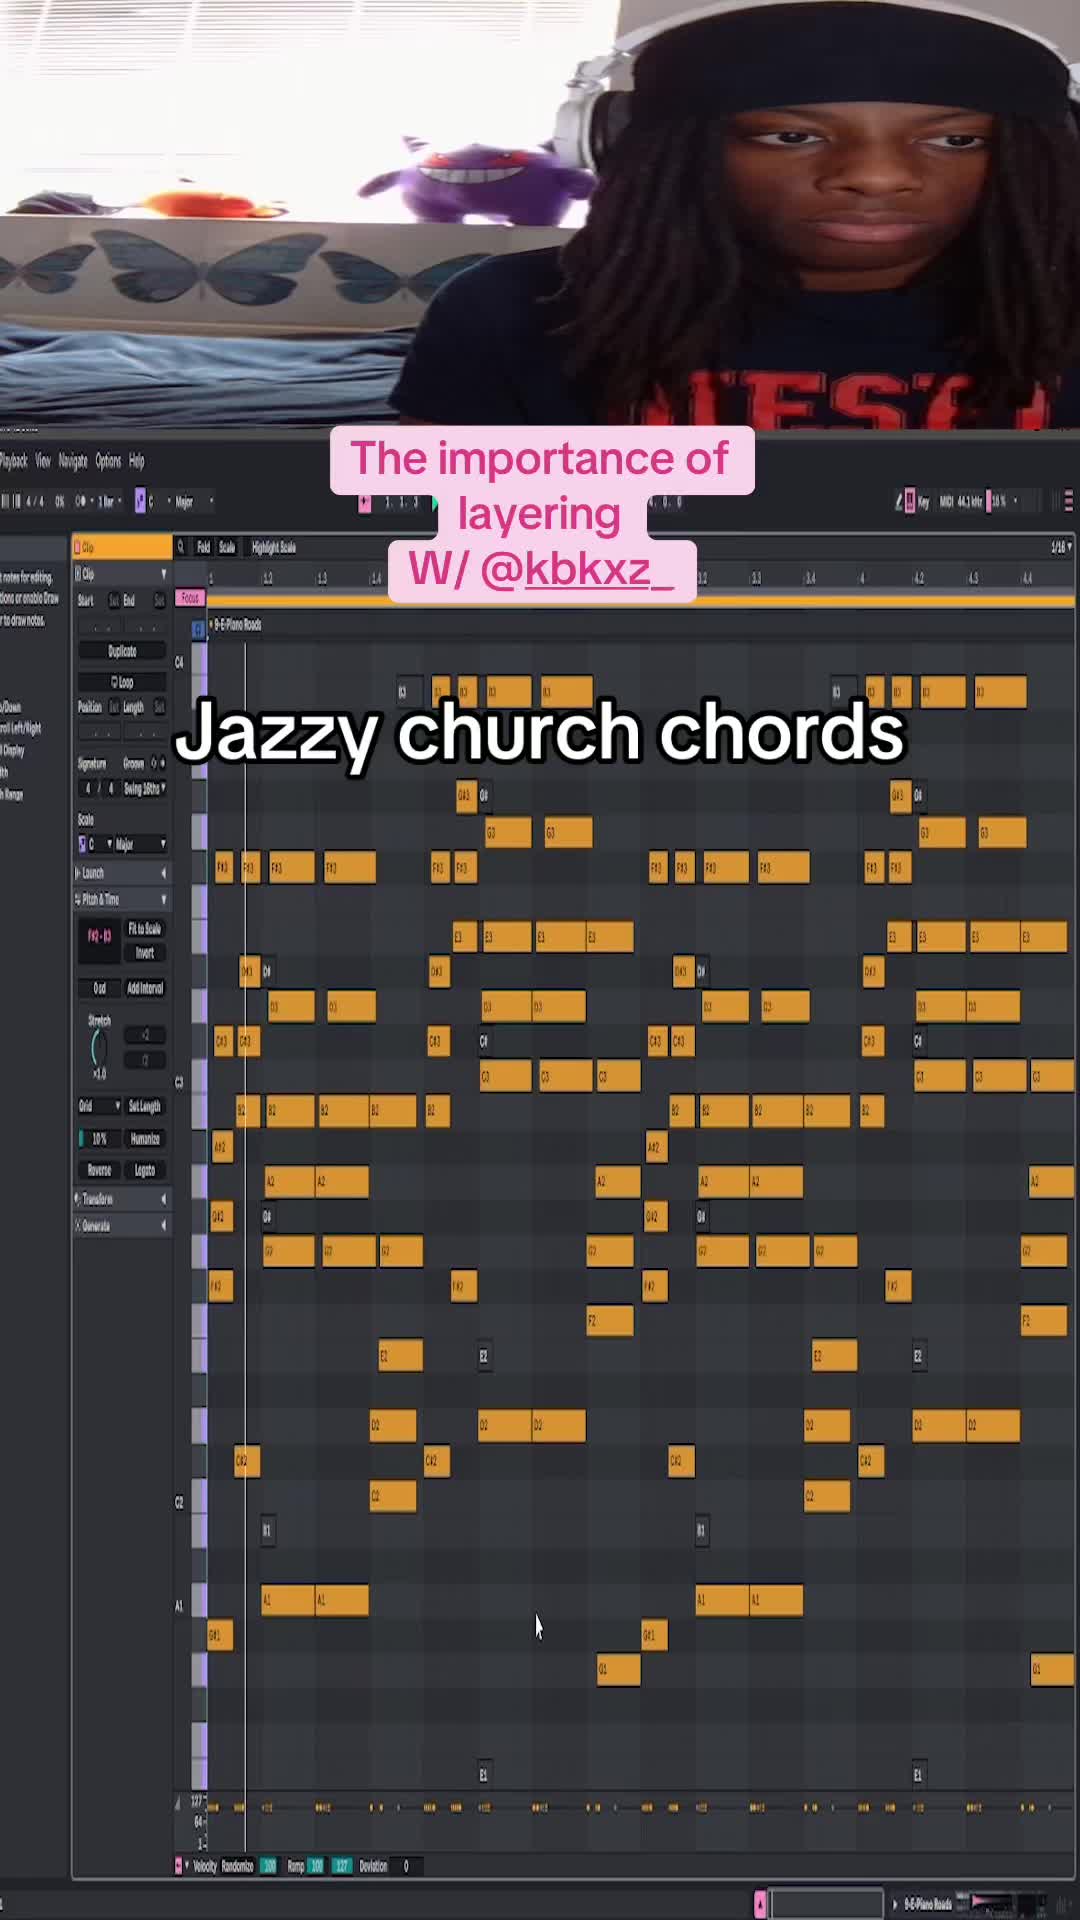Image resolution: width=1080 pixels, height=1920 pixels.
Task: Click the commit groove icon
Action: [x=163, y=763]
